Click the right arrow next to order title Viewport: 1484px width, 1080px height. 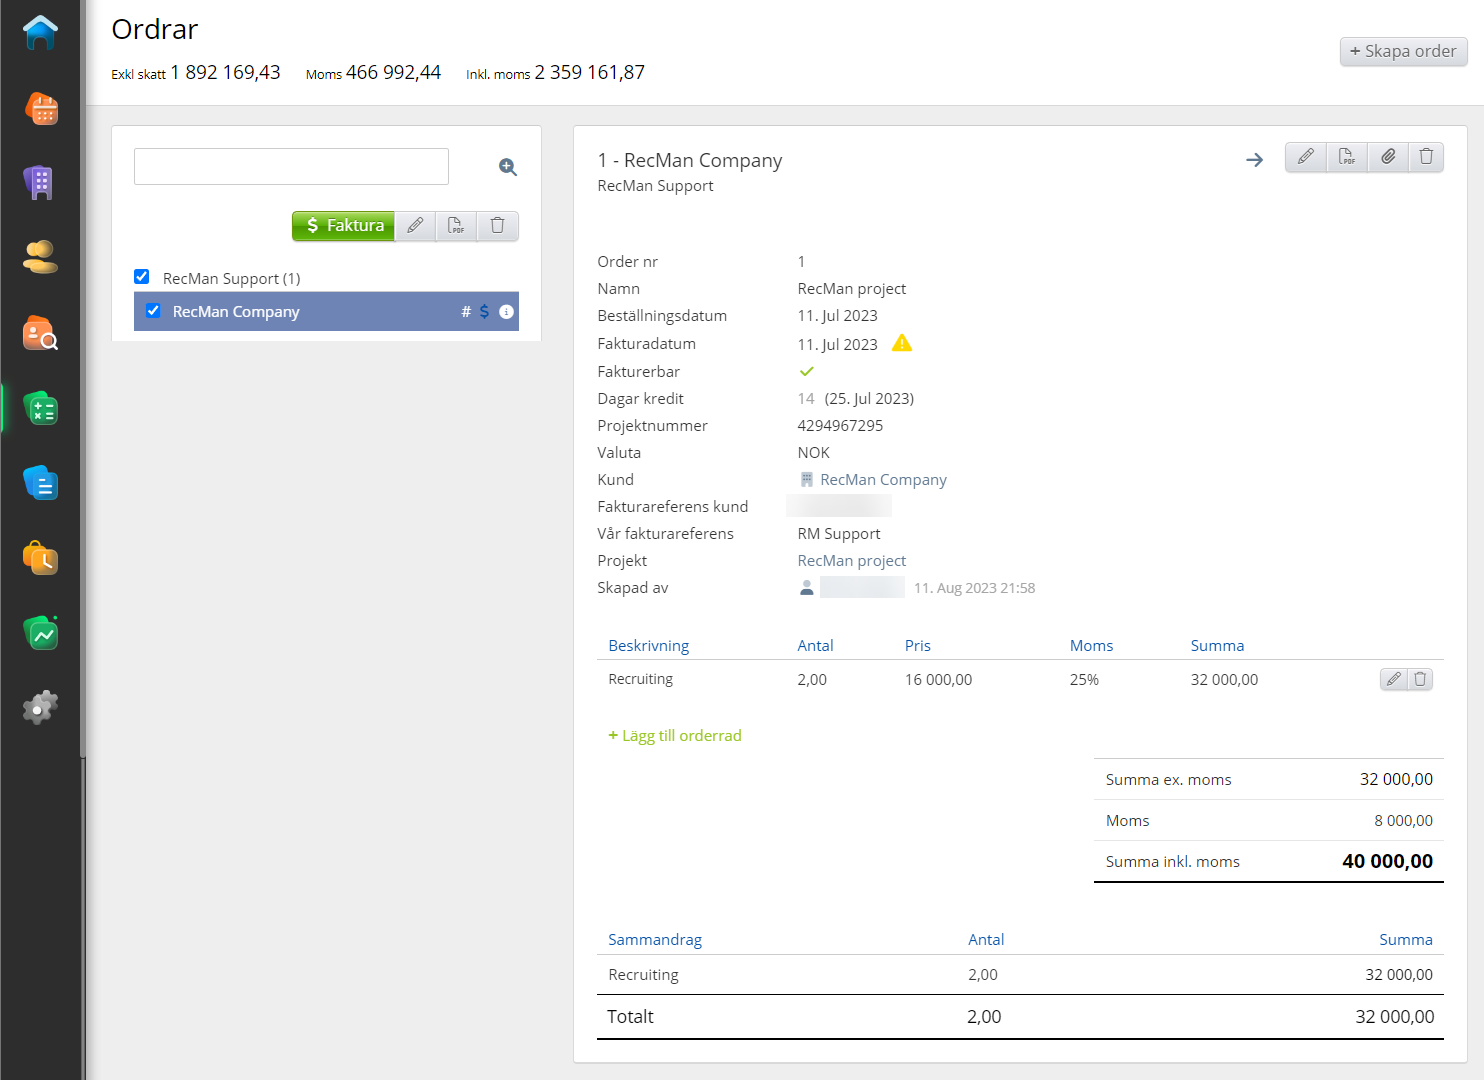pyautogui.click(x=1254, y=160)
